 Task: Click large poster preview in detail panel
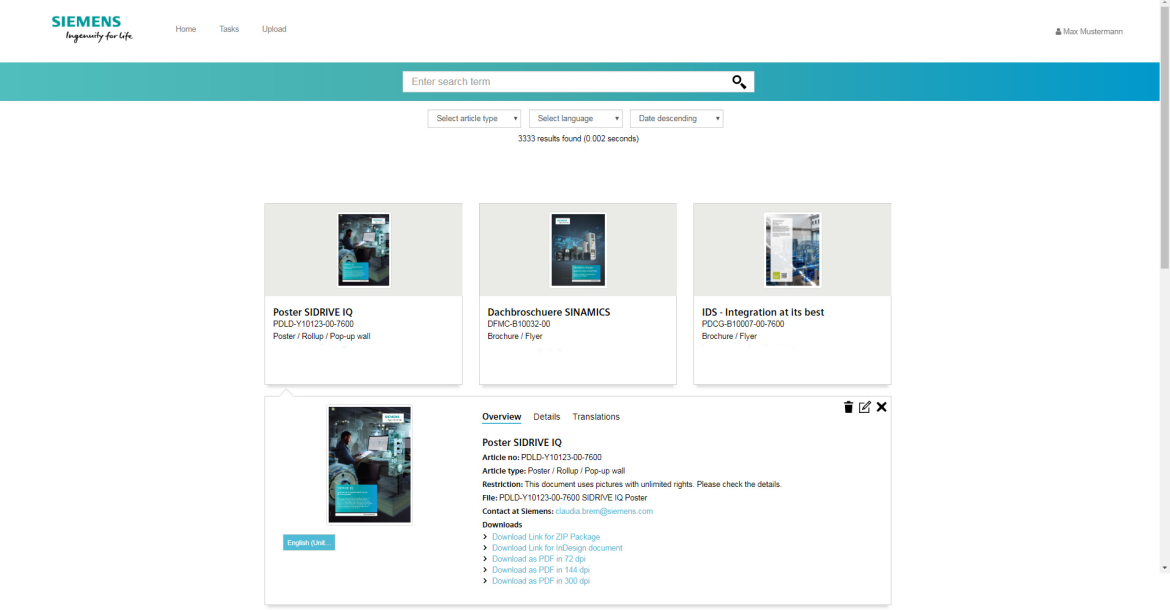click(x=369, y=465)
